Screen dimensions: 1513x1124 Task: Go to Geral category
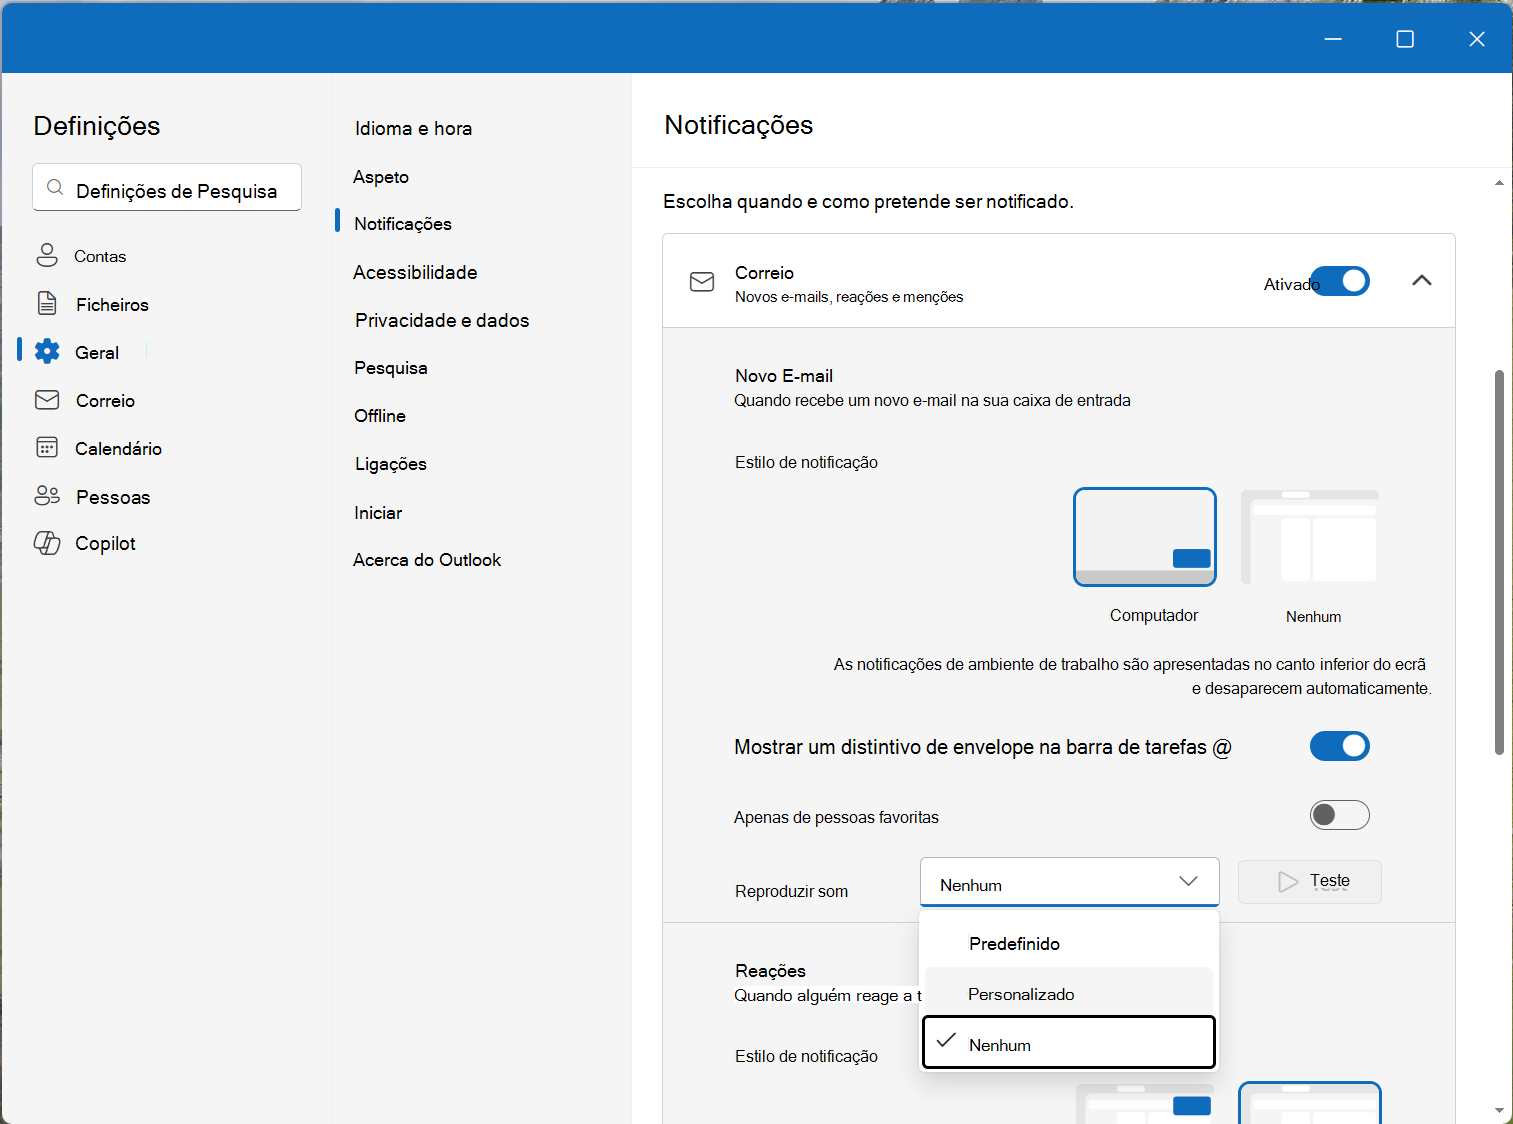click(97, 352)
